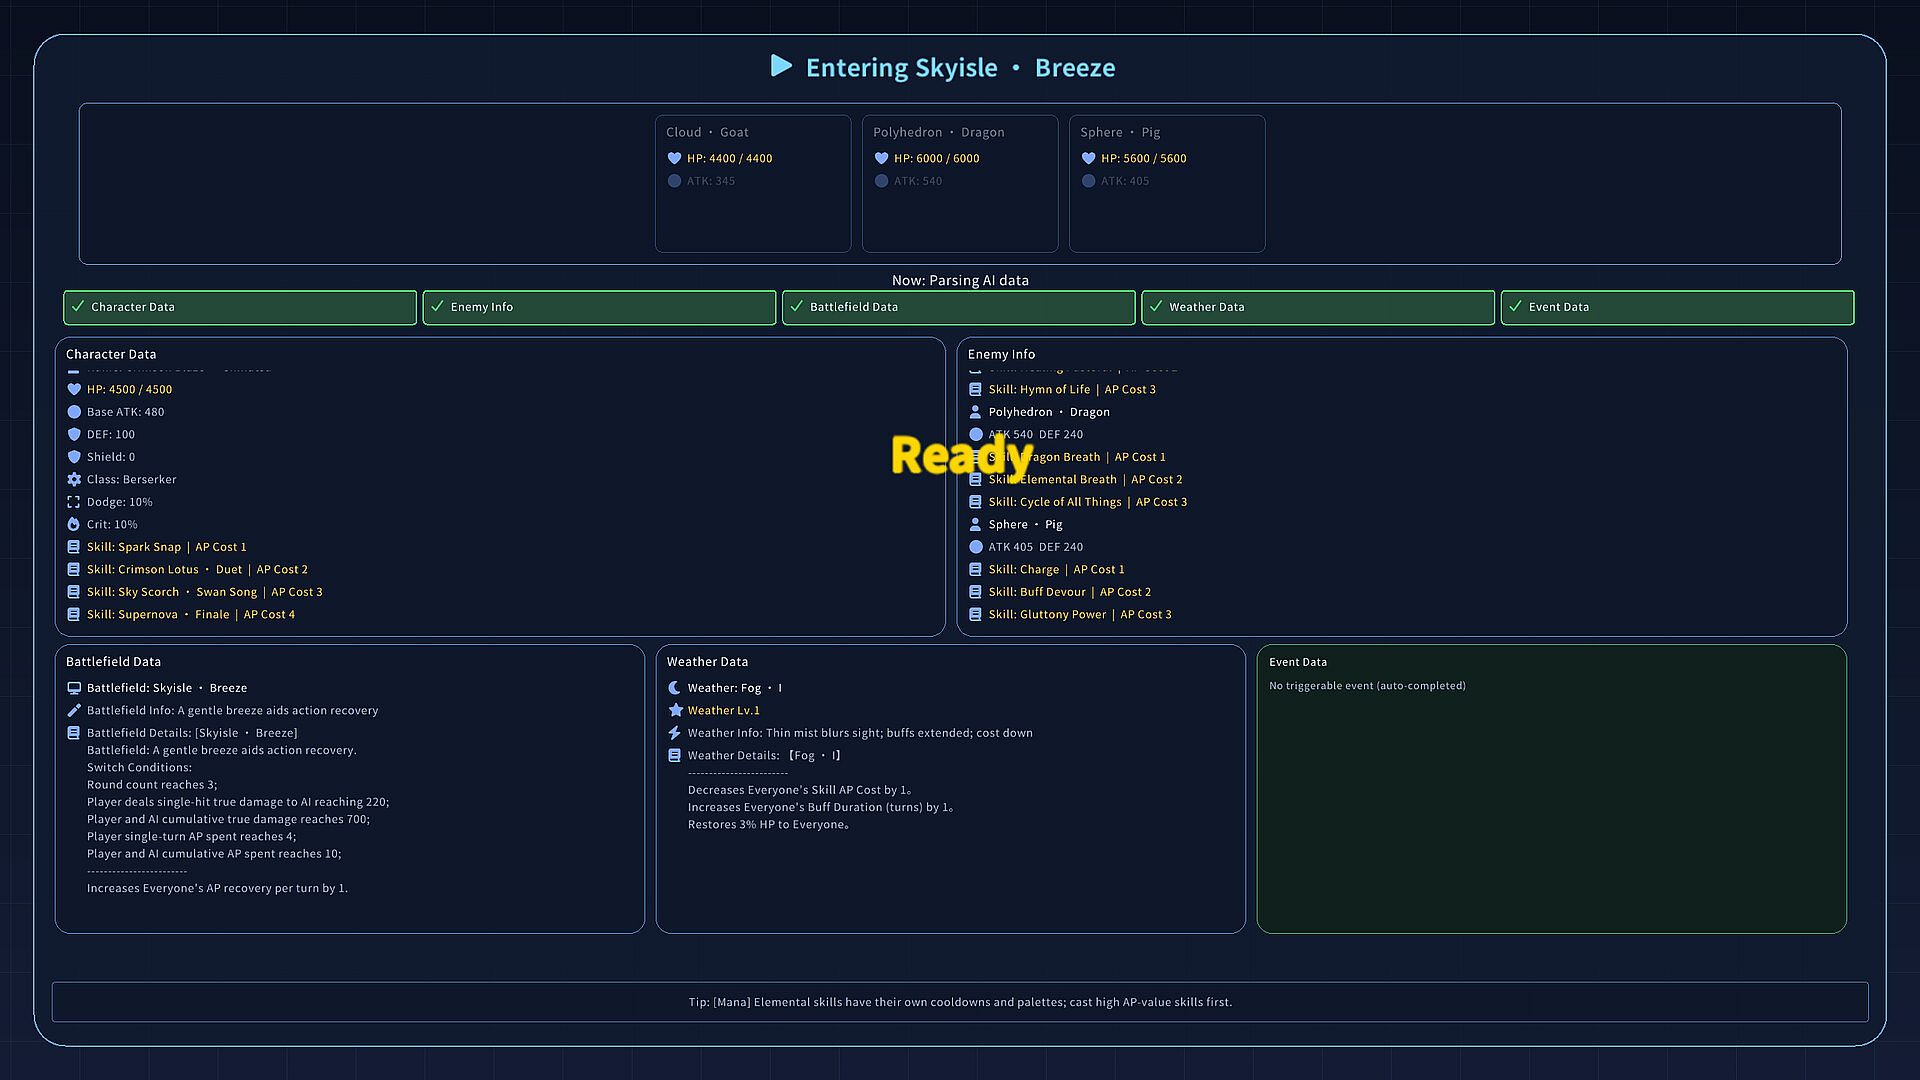Click Skill: Charge AP Cost 1
The height and width of the screenshot is (1080, 1920).
point(1057,569)
